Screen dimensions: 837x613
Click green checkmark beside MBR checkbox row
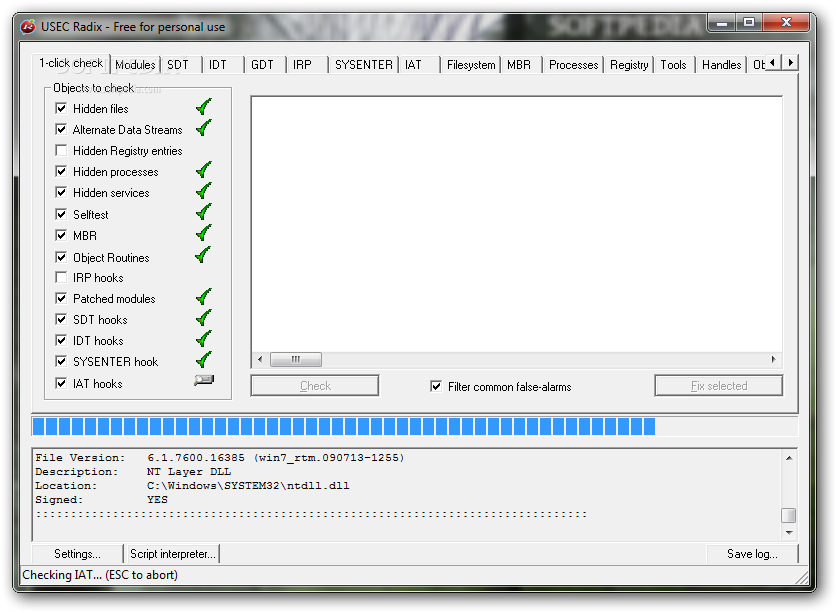203,233
